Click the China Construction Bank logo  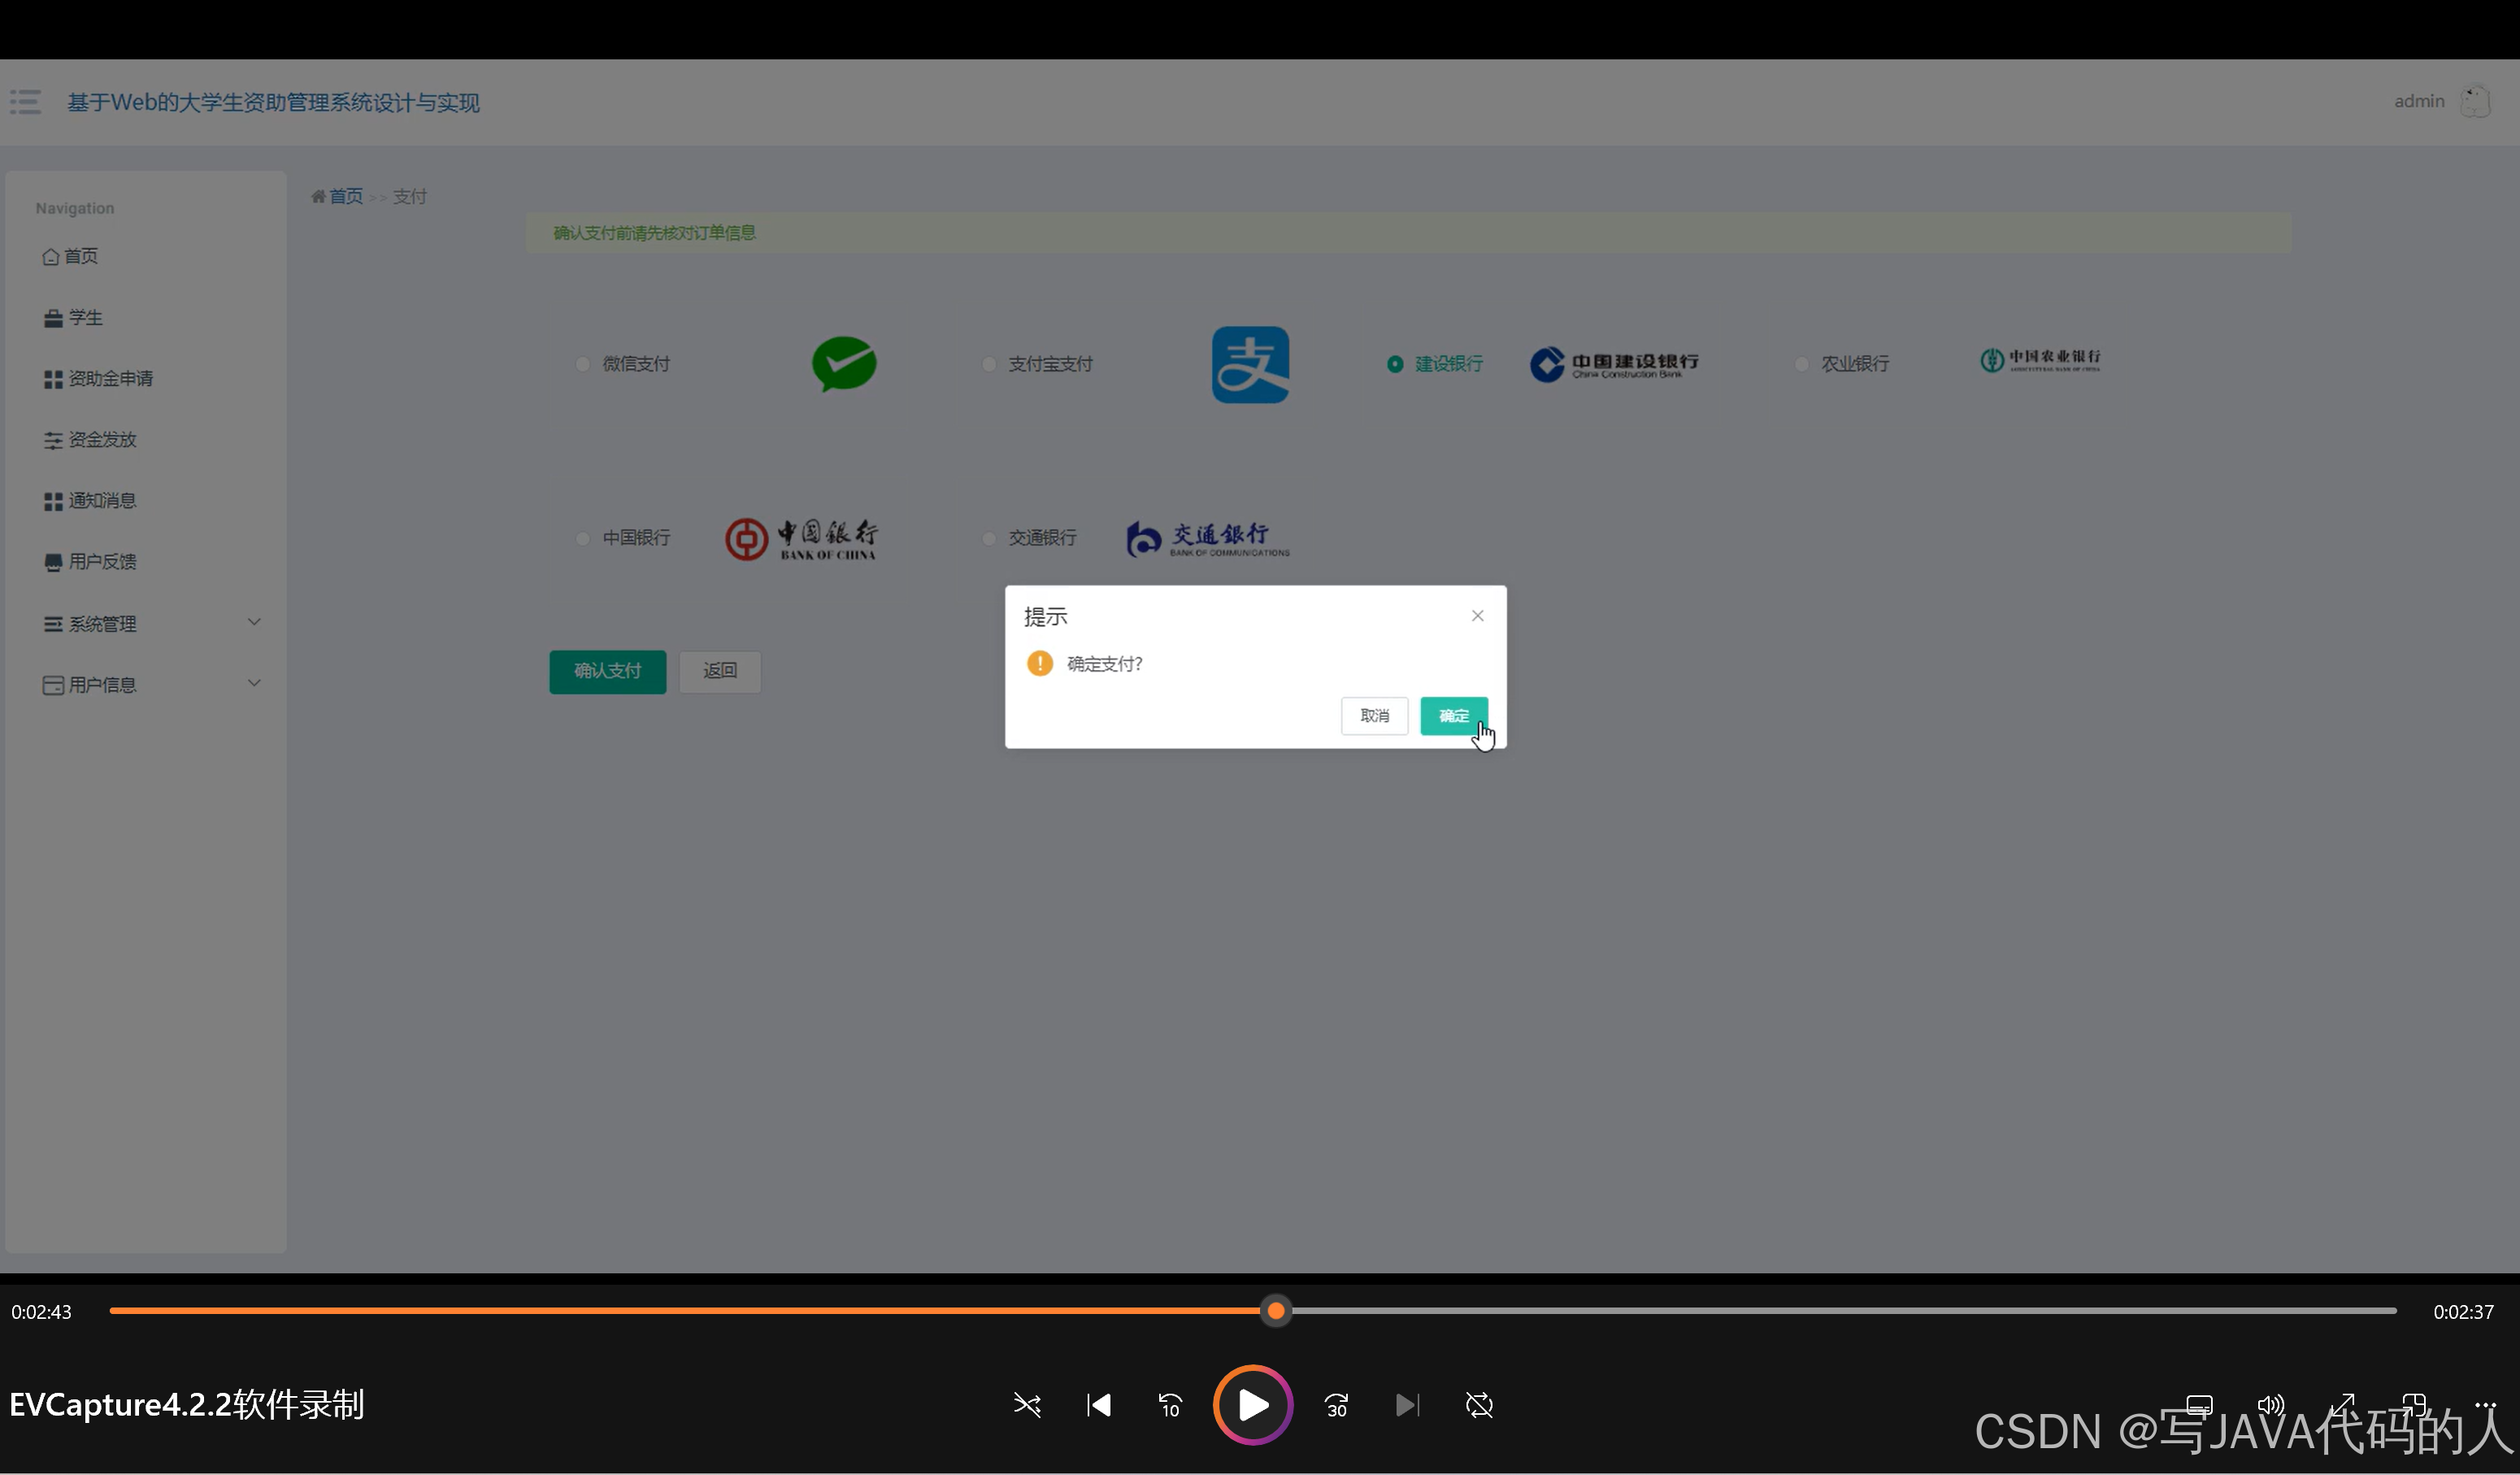point(1614,364)
